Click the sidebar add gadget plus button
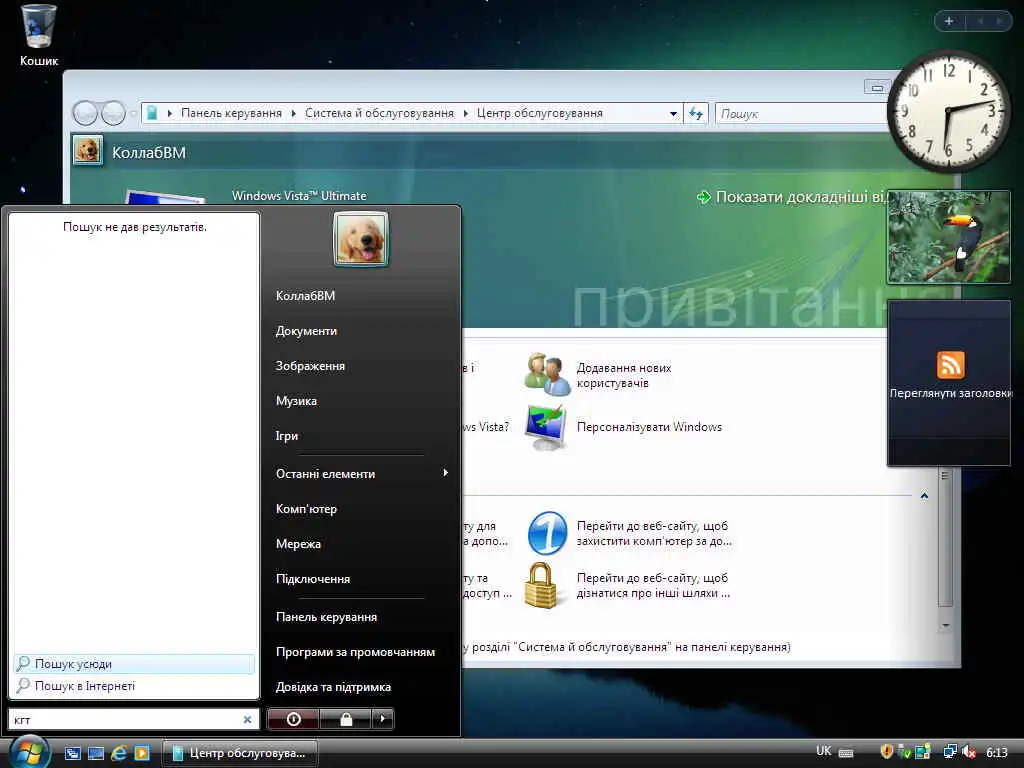This screenshot has width=1024, height=768. tap(949, 21)
